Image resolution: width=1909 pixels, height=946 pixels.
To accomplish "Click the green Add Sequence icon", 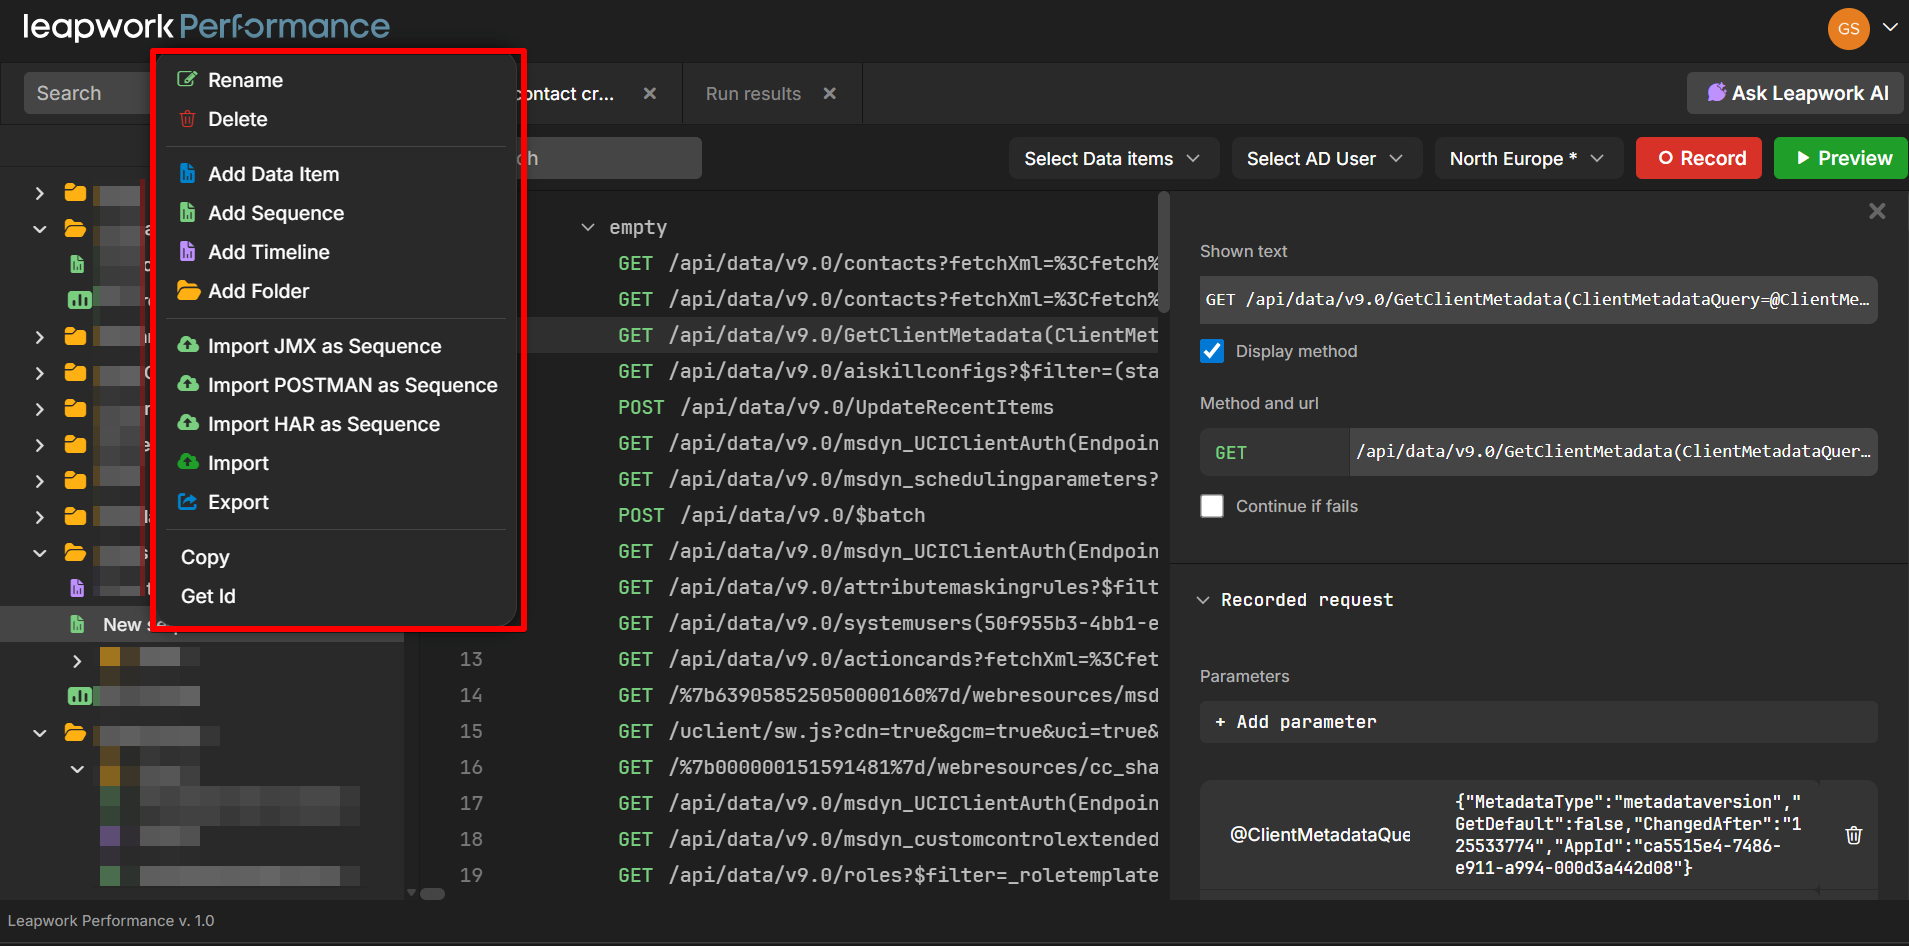I will coord(187,213).
